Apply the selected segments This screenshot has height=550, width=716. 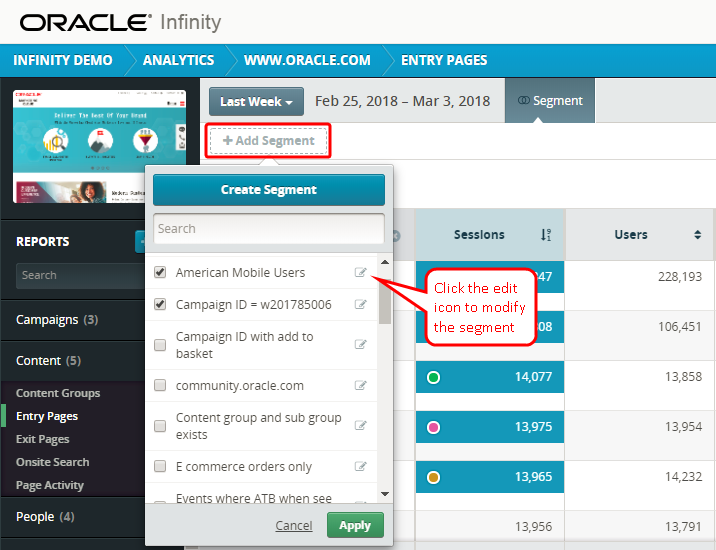click(355, 525)
